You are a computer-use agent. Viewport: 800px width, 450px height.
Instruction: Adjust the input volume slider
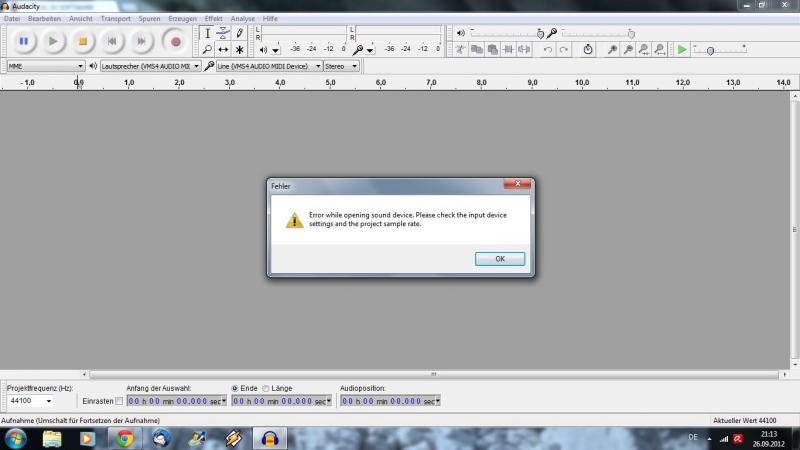tap(631, 34)
